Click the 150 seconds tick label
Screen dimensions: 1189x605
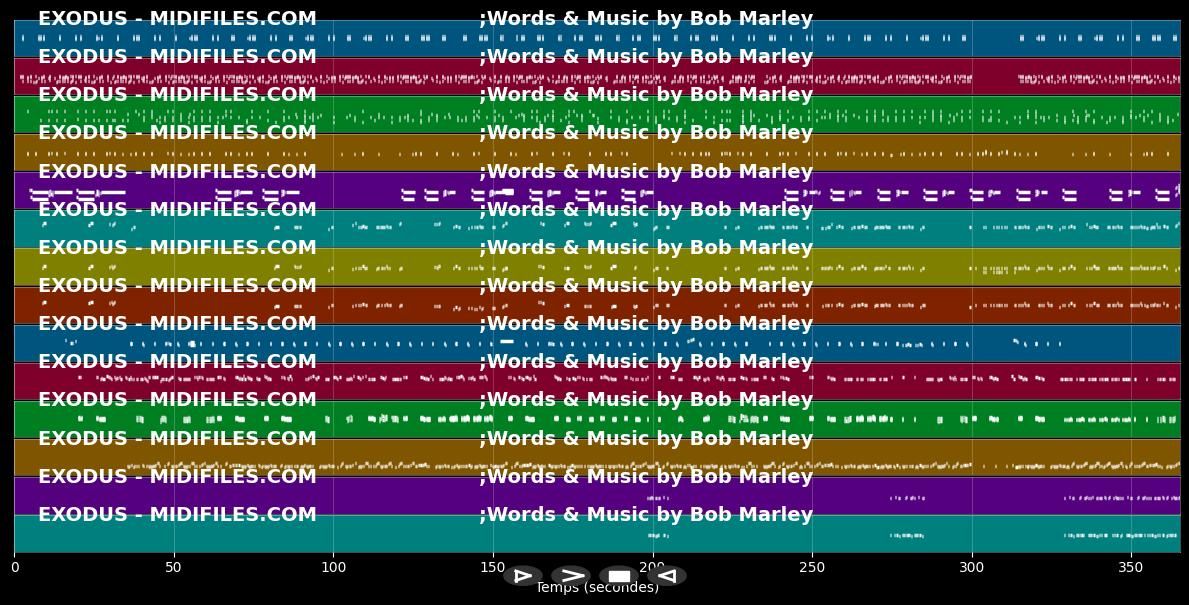pyautogui.click(x=493, y=567)
